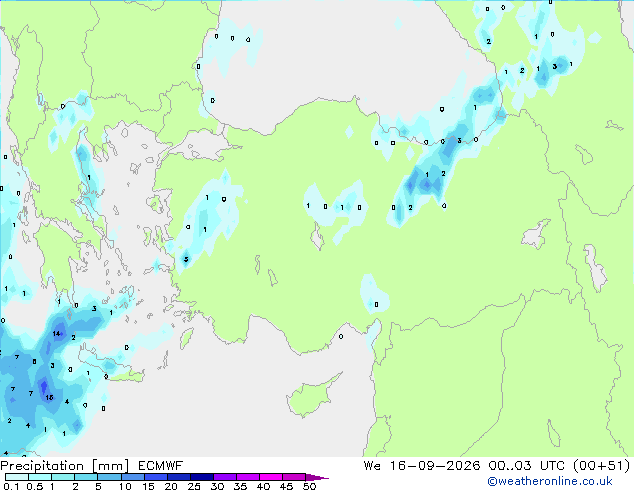Click the 16 mm precipitation value marker

[x=49, y=397]
